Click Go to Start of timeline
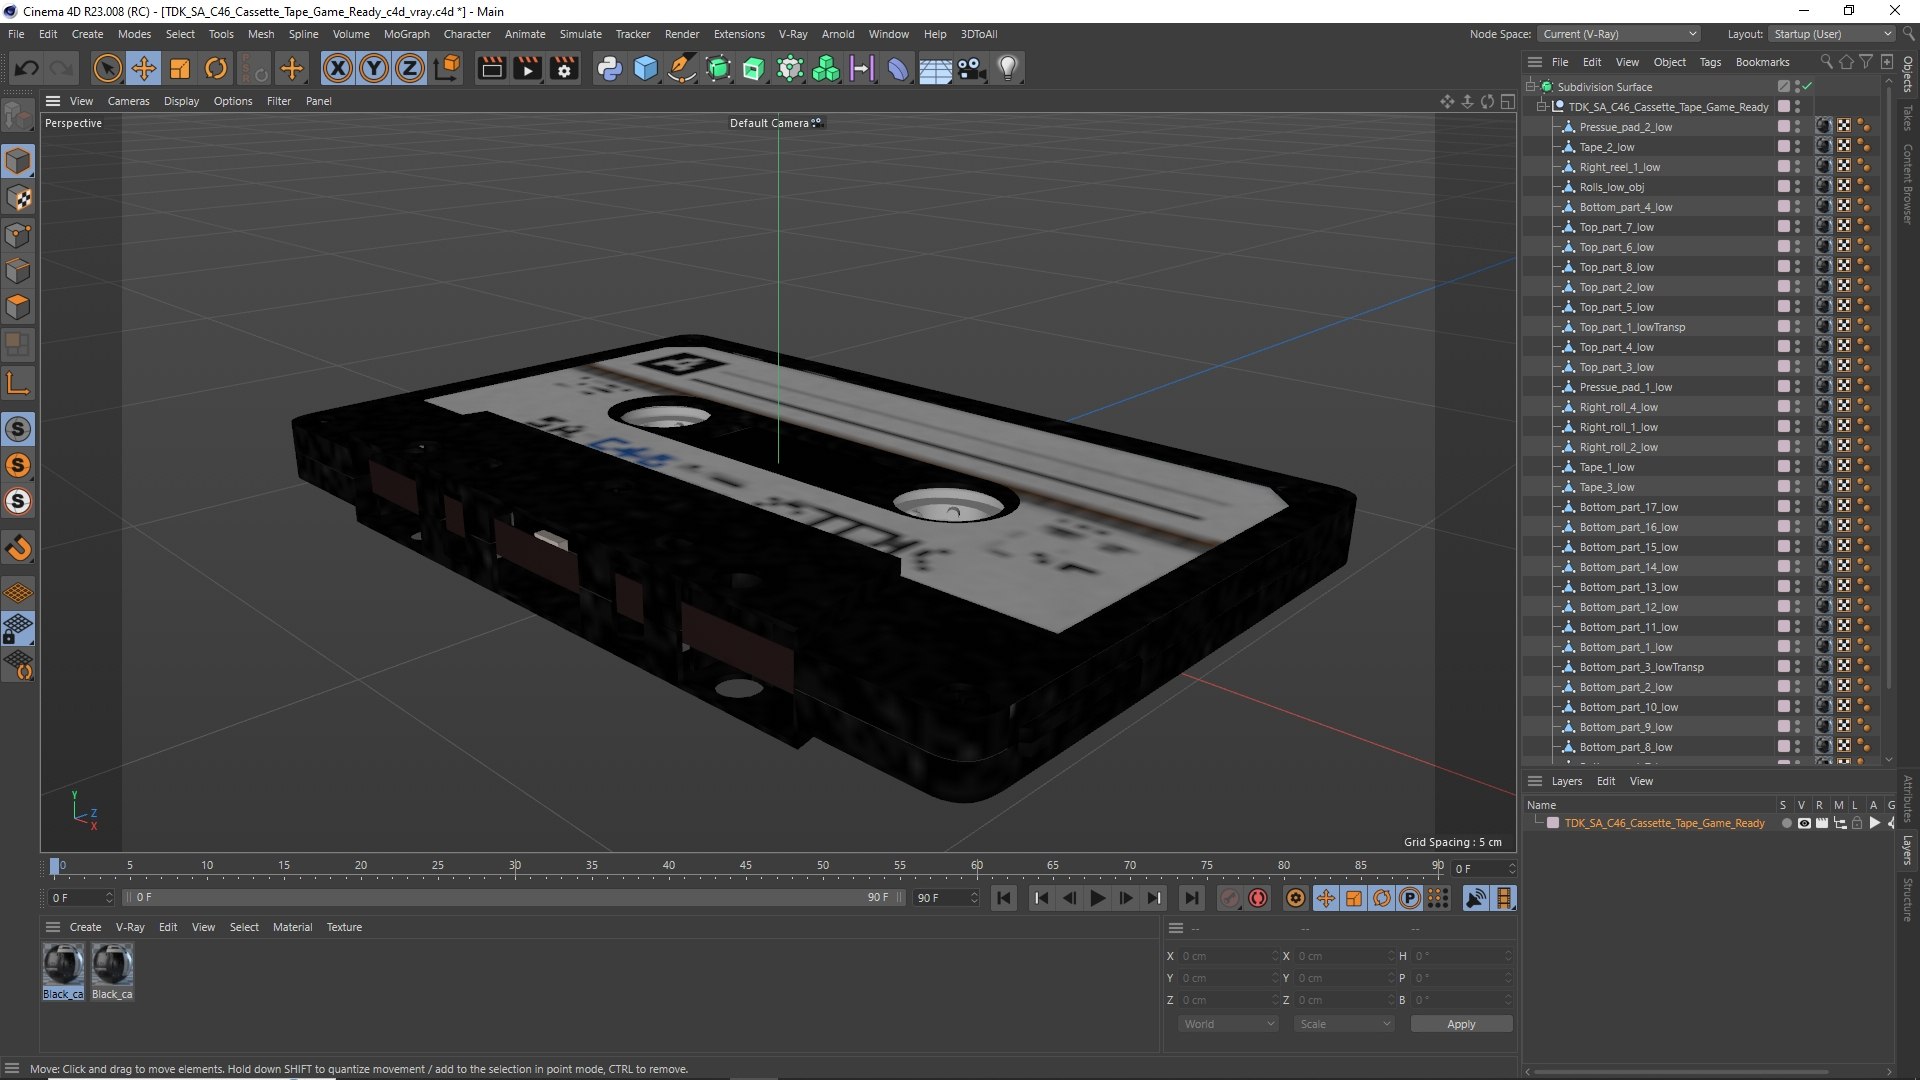 1004,898
